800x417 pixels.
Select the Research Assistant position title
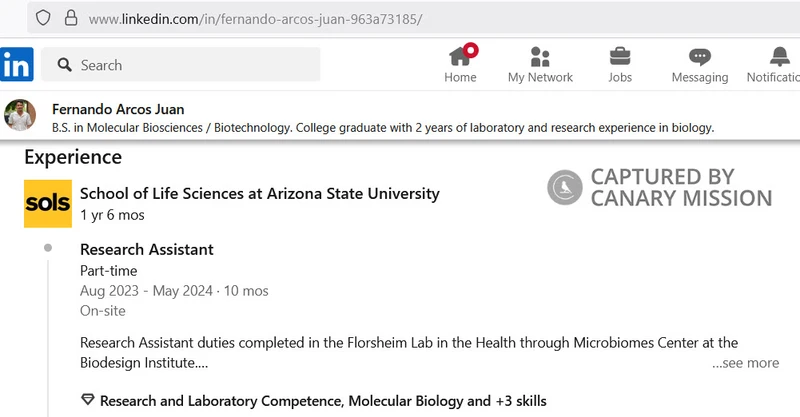click(146, 250)
